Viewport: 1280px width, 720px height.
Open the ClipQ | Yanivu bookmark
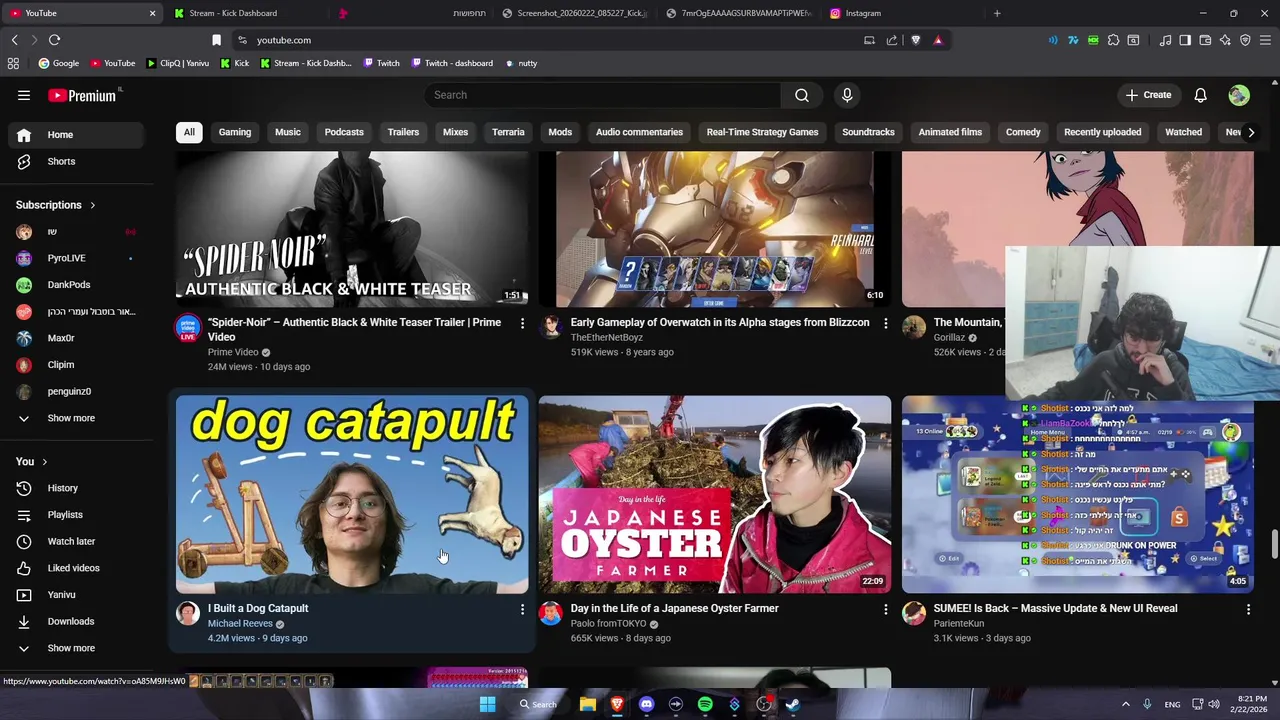point(178,63)
